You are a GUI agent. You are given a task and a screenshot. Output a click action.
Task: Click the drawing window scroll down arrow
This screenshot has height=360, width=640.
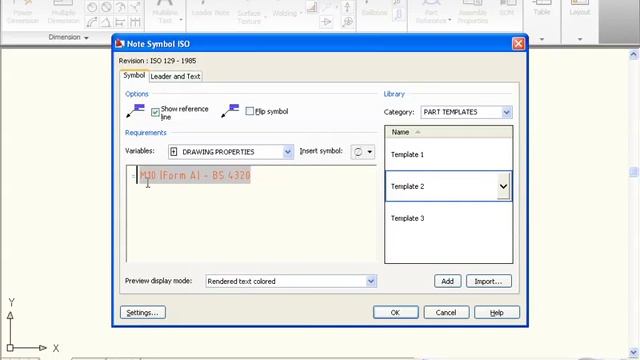pos(633,352)
